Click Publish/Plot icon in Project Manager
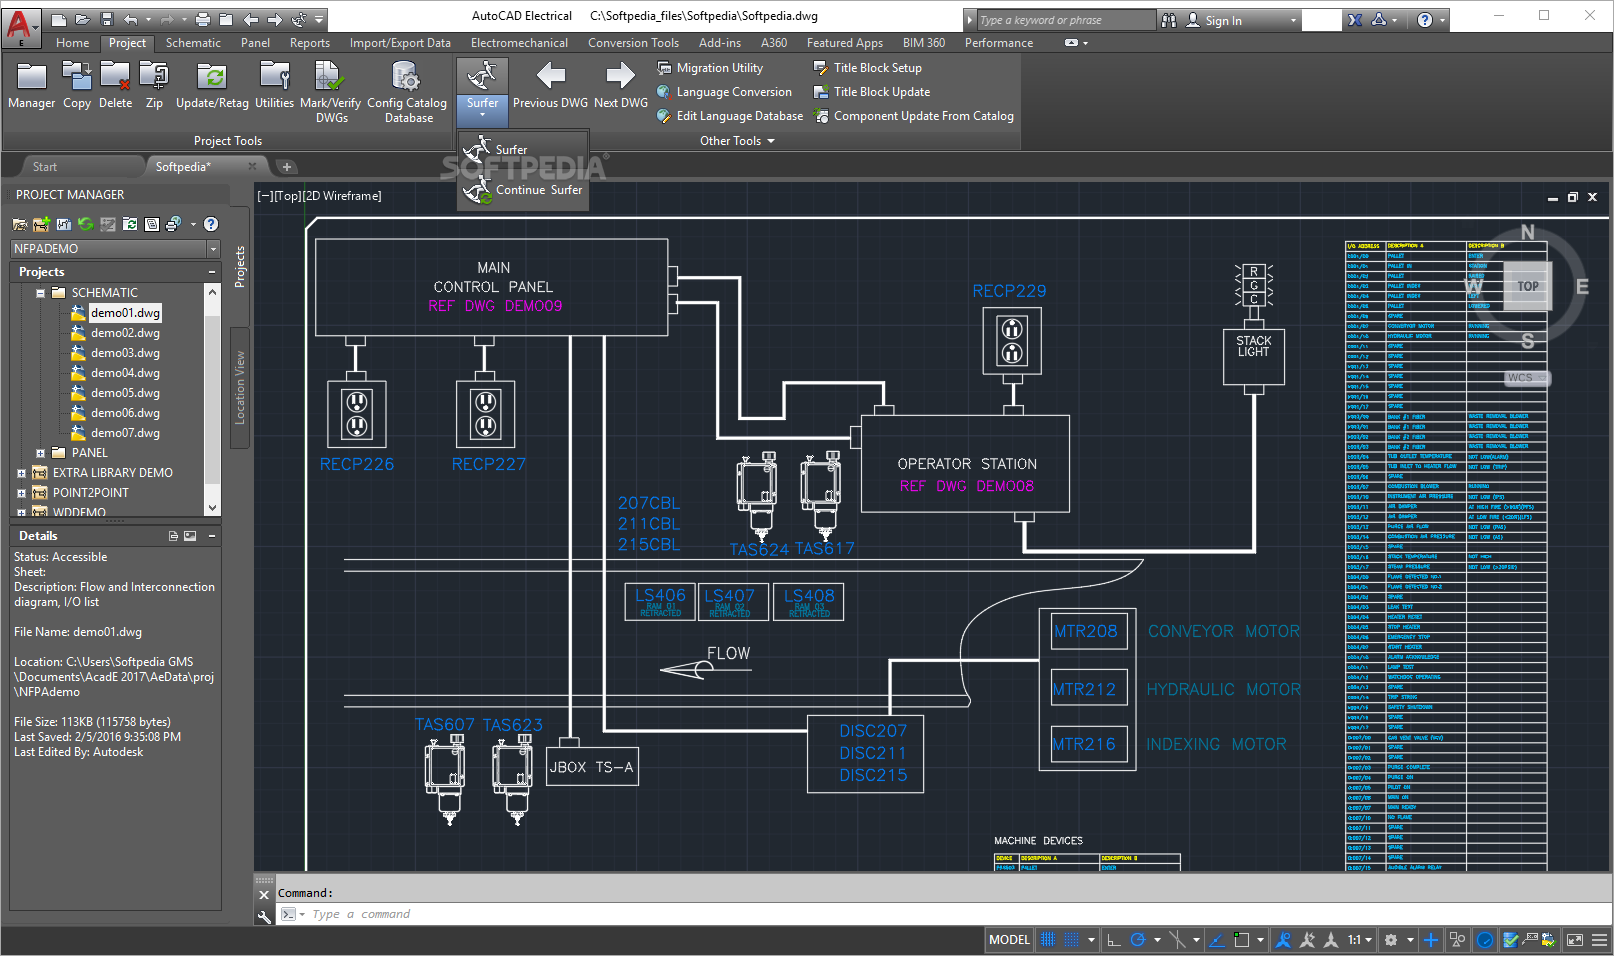 click(173, 224)
